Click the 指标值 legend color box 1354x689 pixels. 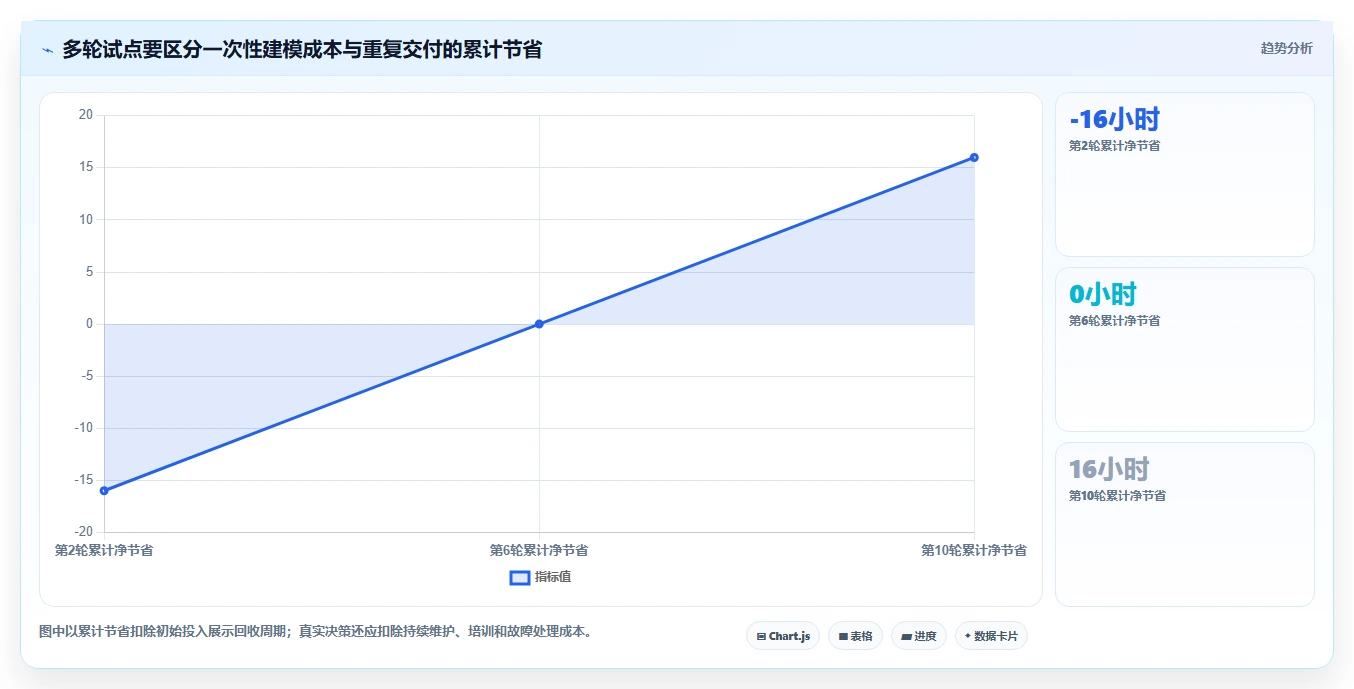(519, 577)
